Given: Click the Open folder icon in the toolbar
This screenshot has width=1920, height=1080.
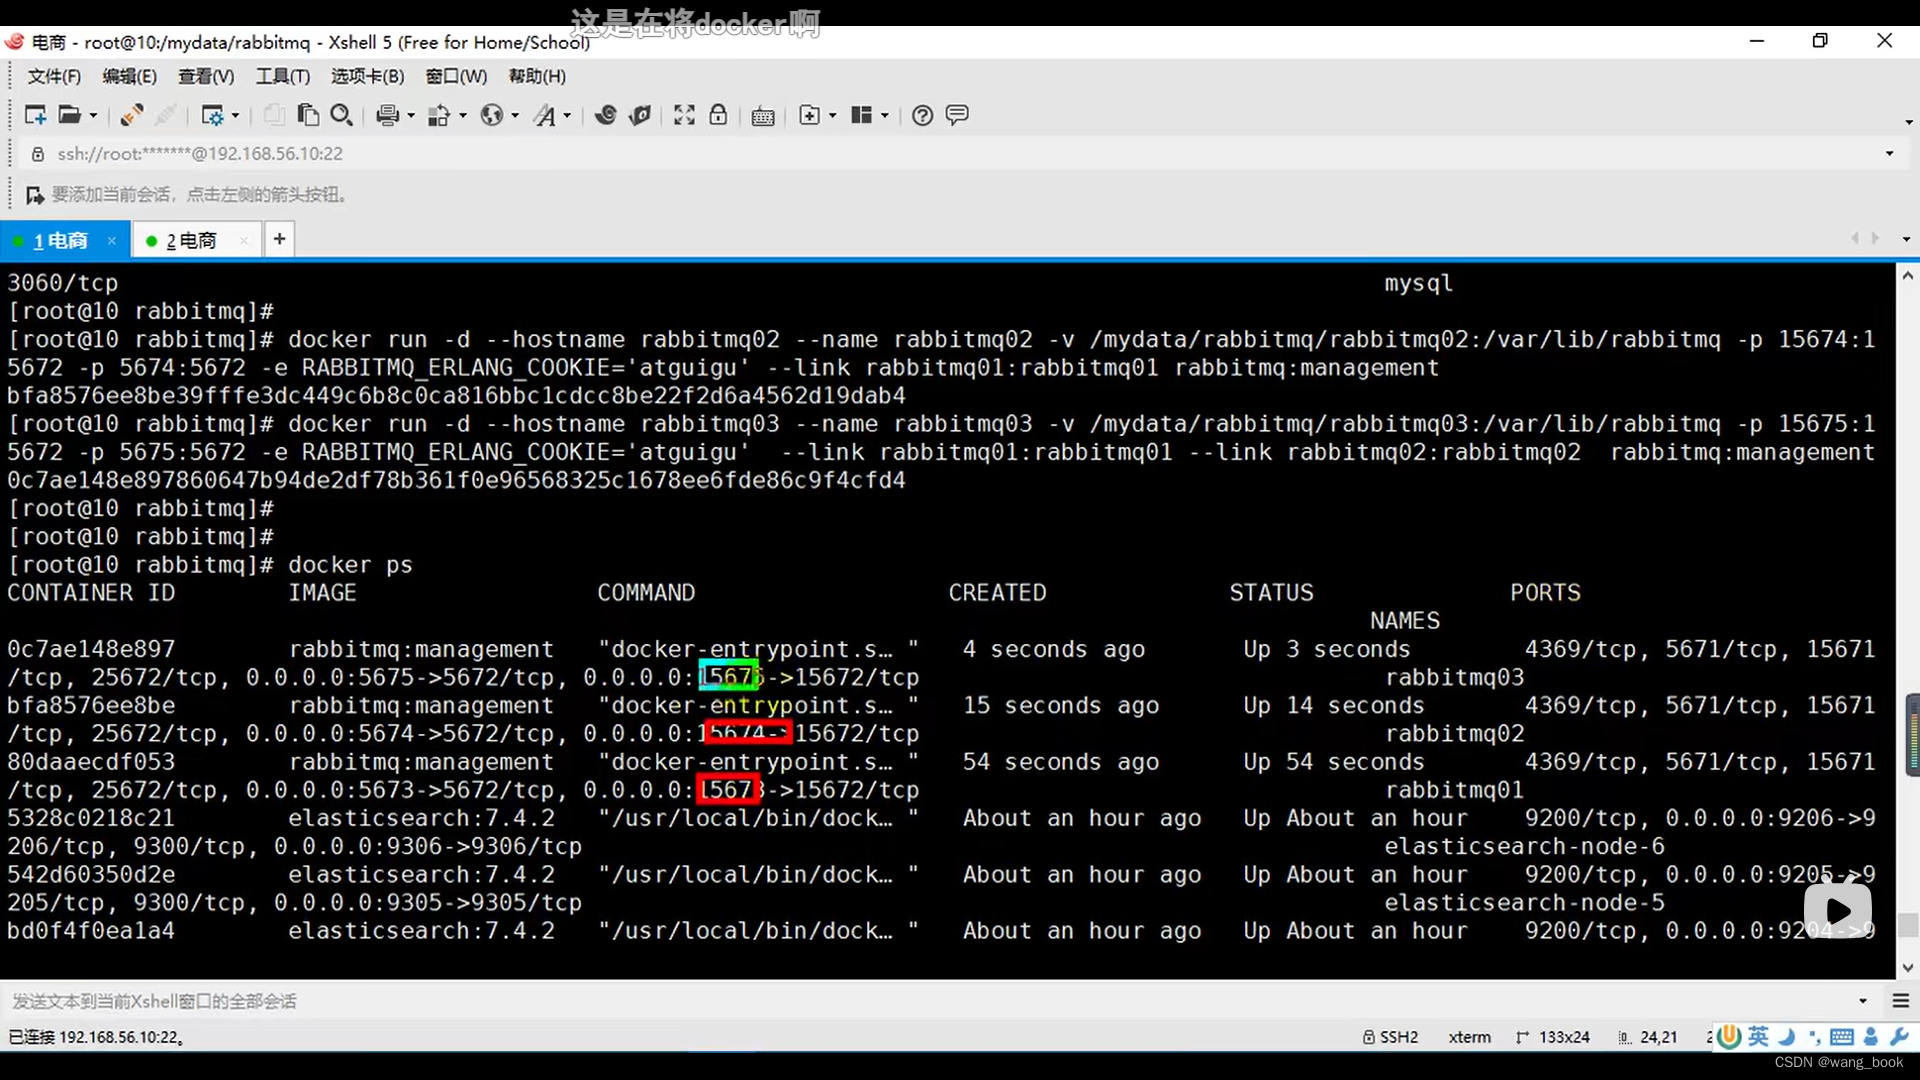Looking at the screenshot, I should click(69, 115).
